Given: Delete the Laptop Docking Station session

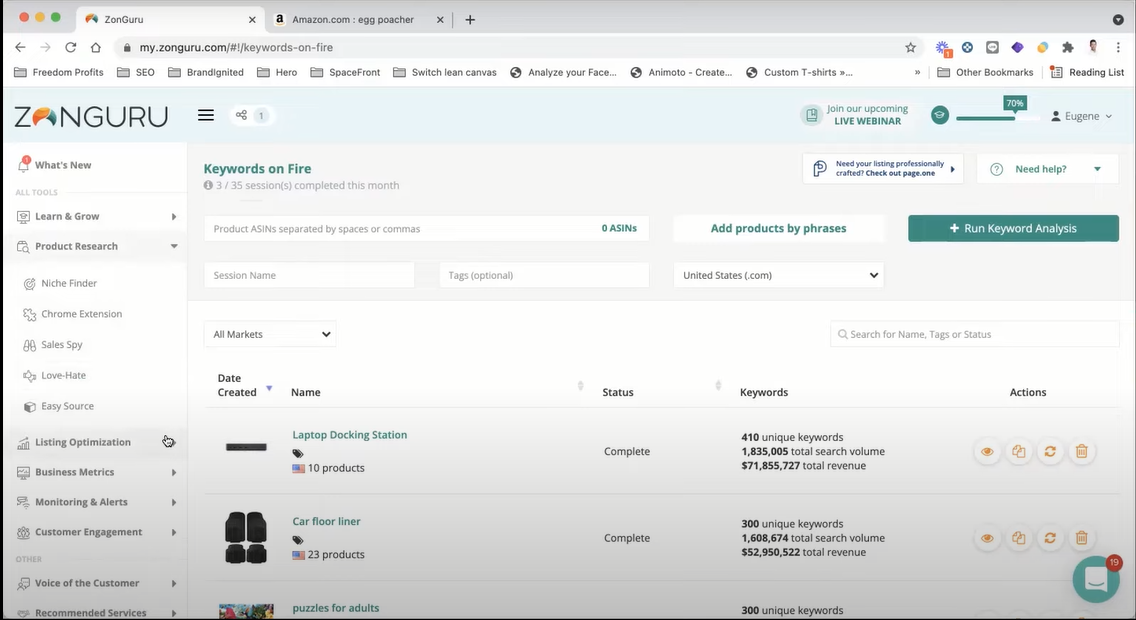Looking at the screenshot, I should point(1082,451).
